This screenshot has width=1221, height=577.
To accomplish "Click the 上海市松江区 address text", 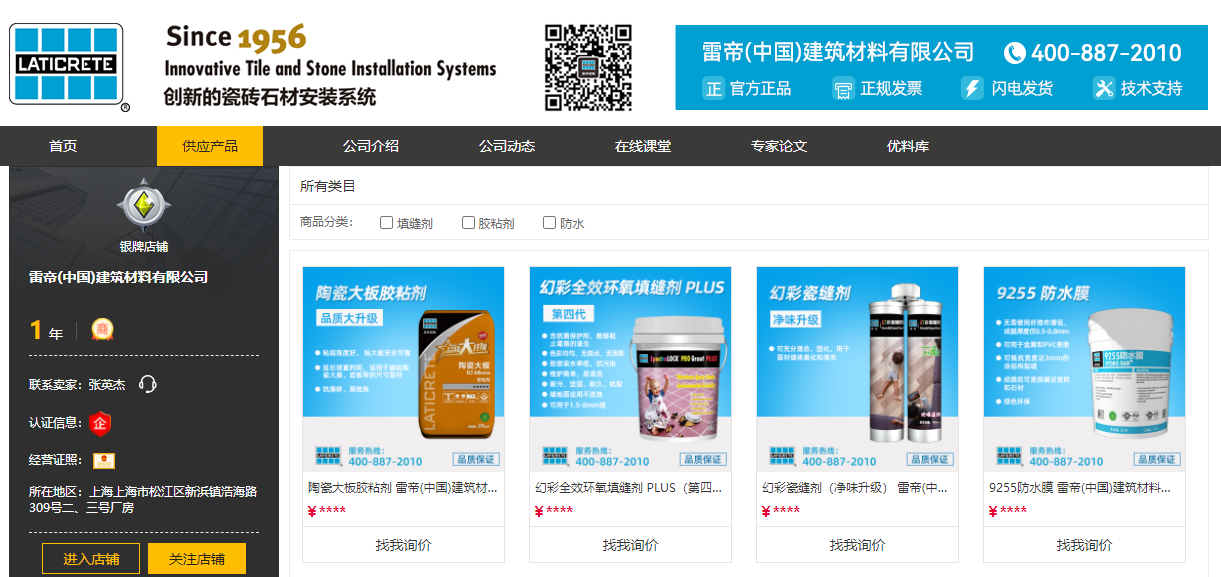I will [x=144, y=499].
